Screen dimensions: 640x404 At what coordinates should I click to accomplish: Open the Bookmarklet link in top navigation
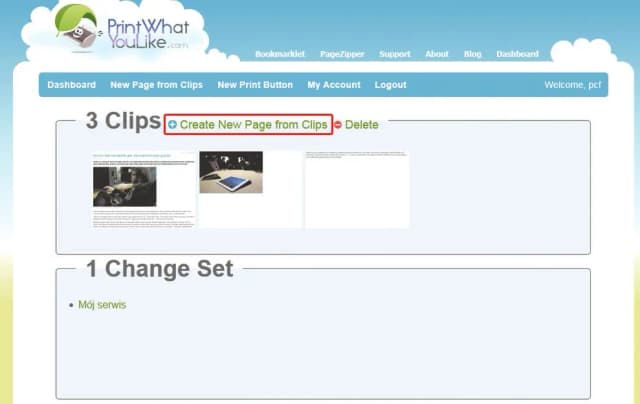pos(280,54)
